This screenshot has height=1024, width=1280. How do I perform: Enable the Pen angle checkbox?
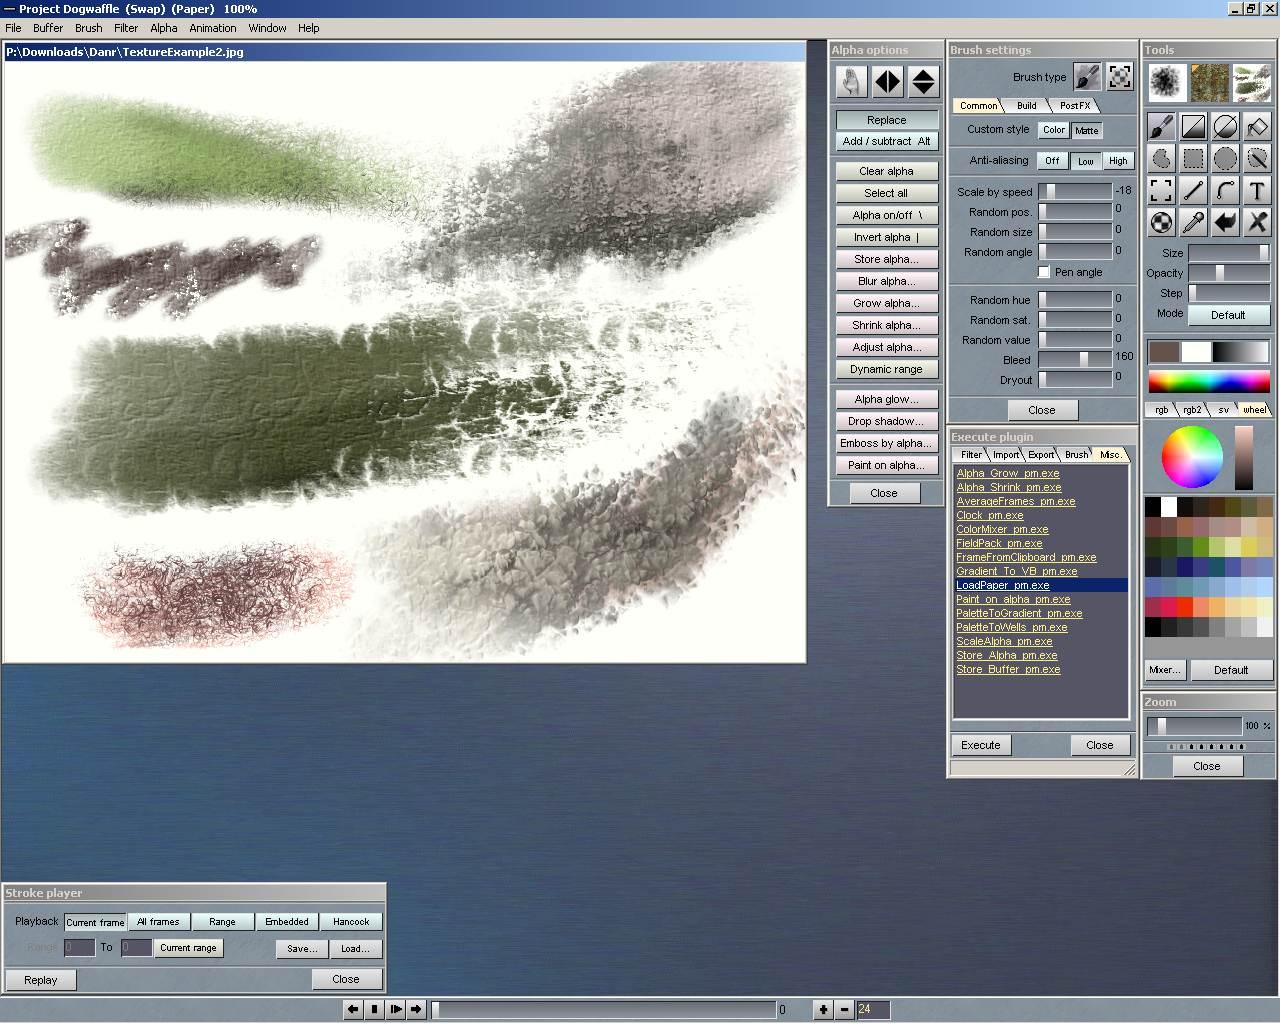1044,272
